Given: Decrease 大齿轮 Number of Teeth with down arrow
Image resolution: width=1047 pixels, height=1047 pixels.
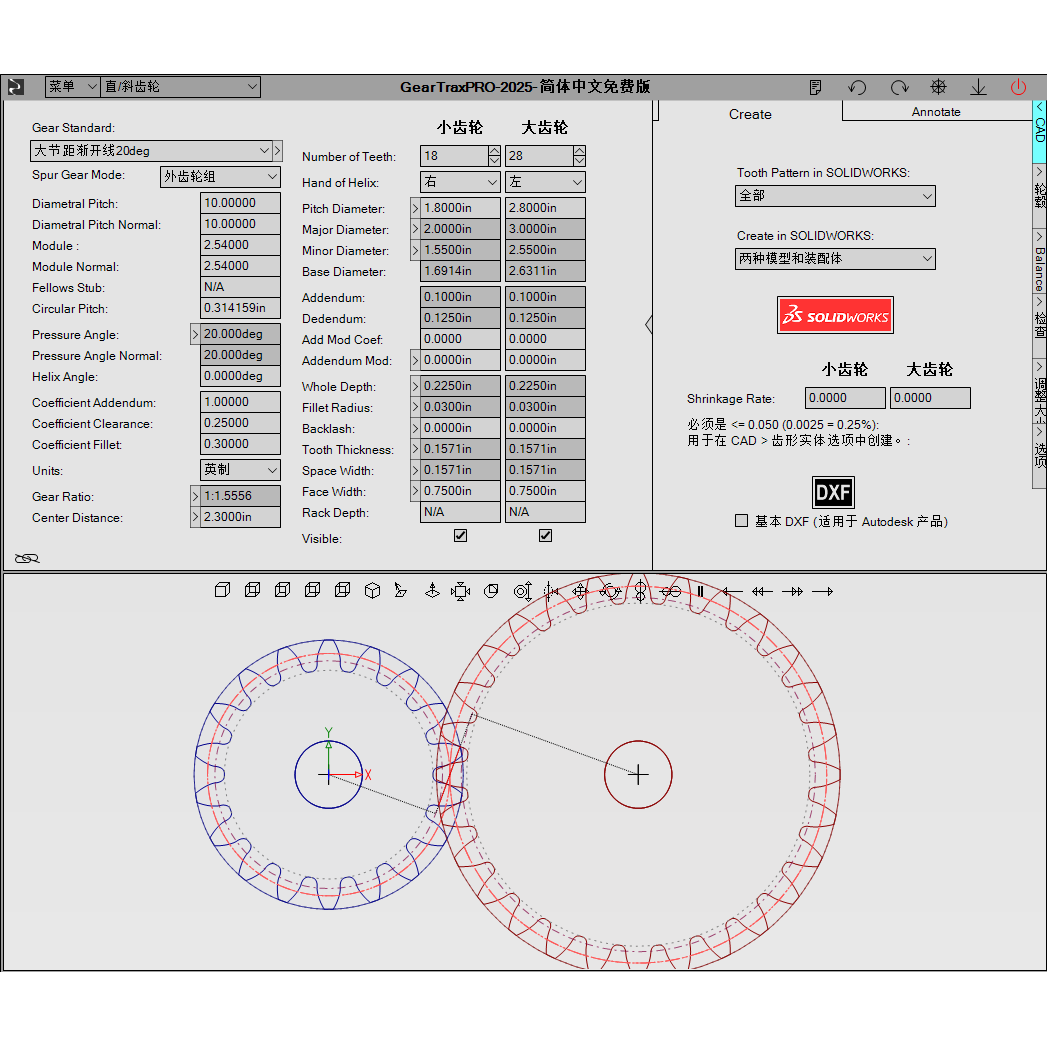Looking at the screenshot, I should click(580, 161).
